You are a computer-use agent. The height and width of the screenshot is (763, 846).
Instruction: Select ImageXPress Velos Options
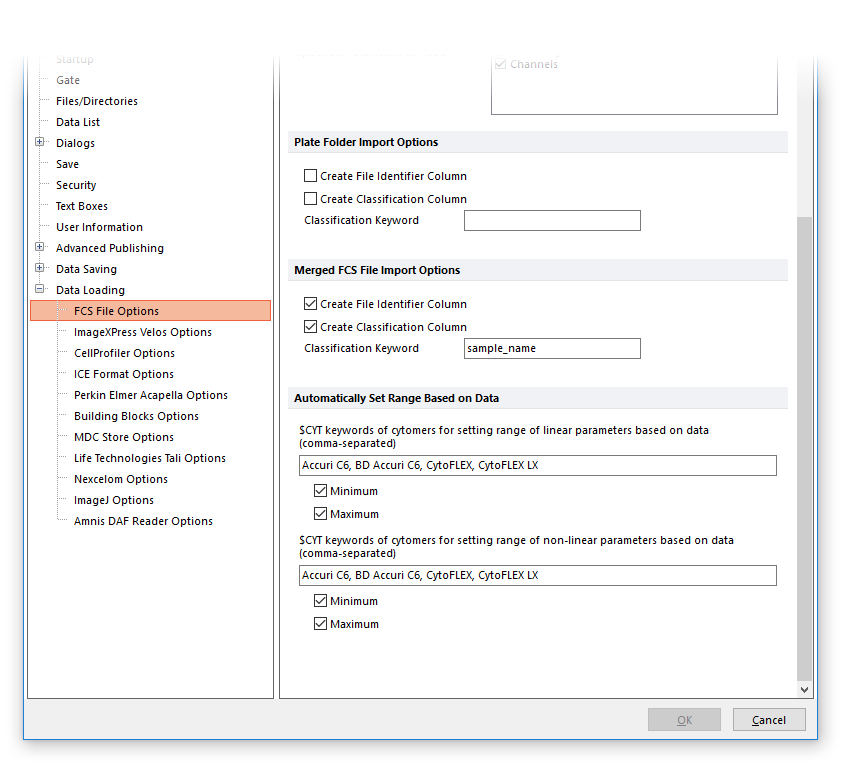click(x=142, y=332)
